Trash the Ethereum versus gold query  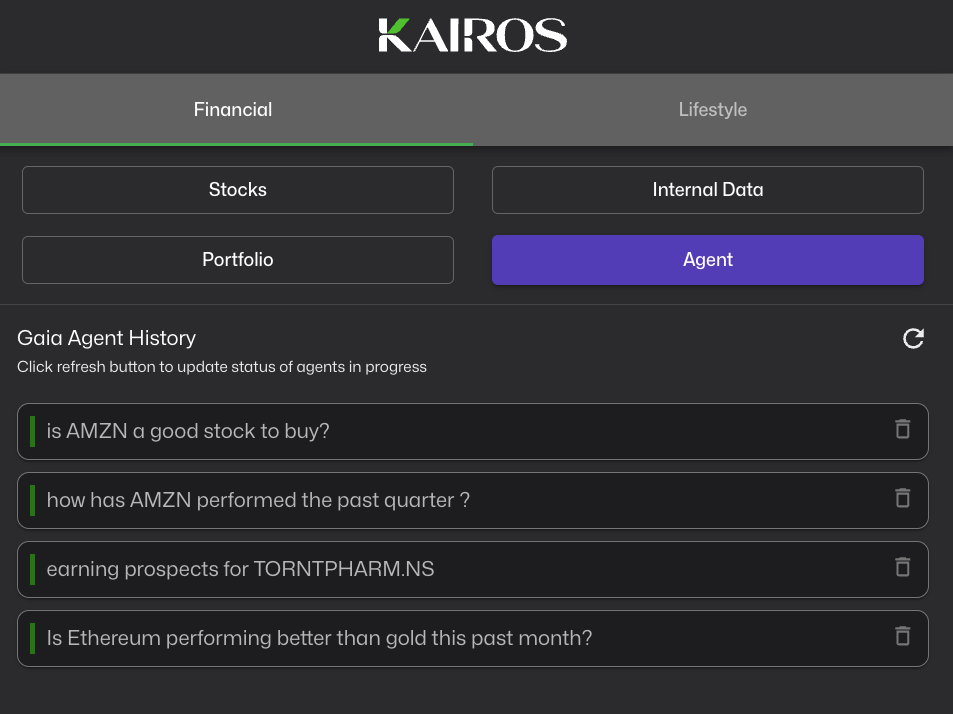tap(902, 636)
